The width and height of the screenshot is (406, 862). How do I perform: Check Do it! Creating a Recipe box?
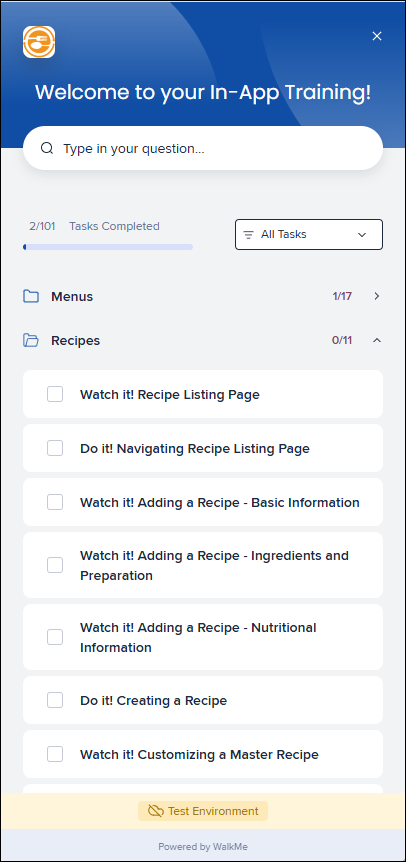point(55,700)
